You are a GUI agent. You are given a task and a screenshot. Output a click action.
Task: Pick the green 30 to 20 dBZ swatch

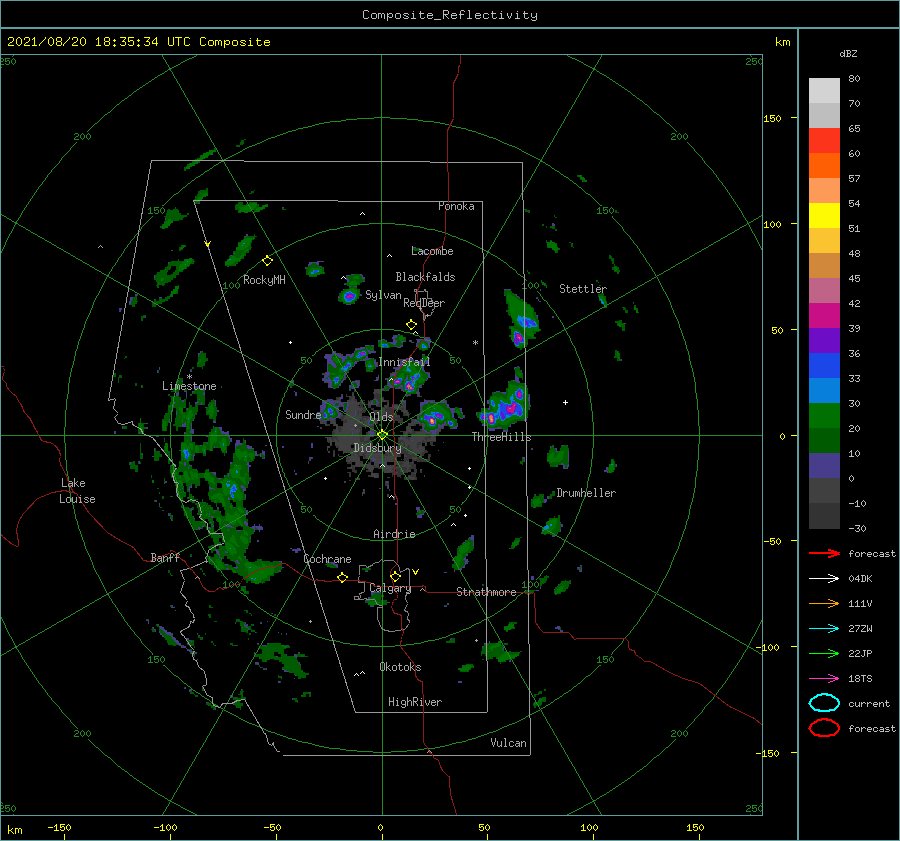(x=824, y=415)
